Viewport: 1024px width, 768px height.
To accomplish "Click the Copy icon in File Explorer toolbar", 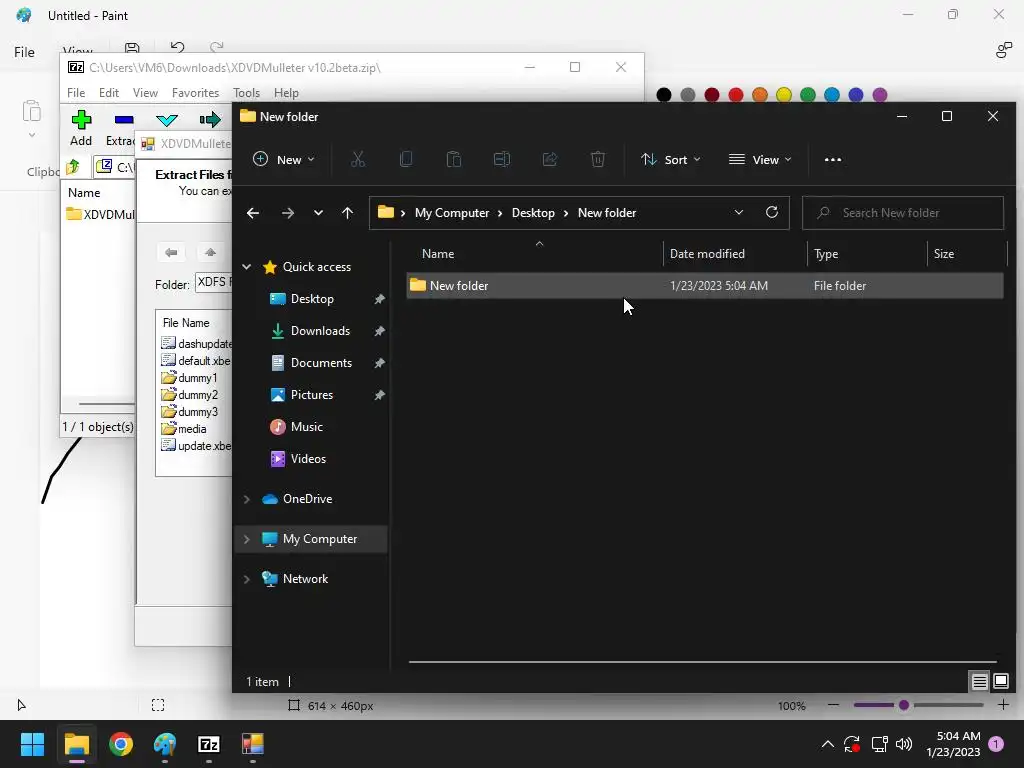I will click(406, 159).
